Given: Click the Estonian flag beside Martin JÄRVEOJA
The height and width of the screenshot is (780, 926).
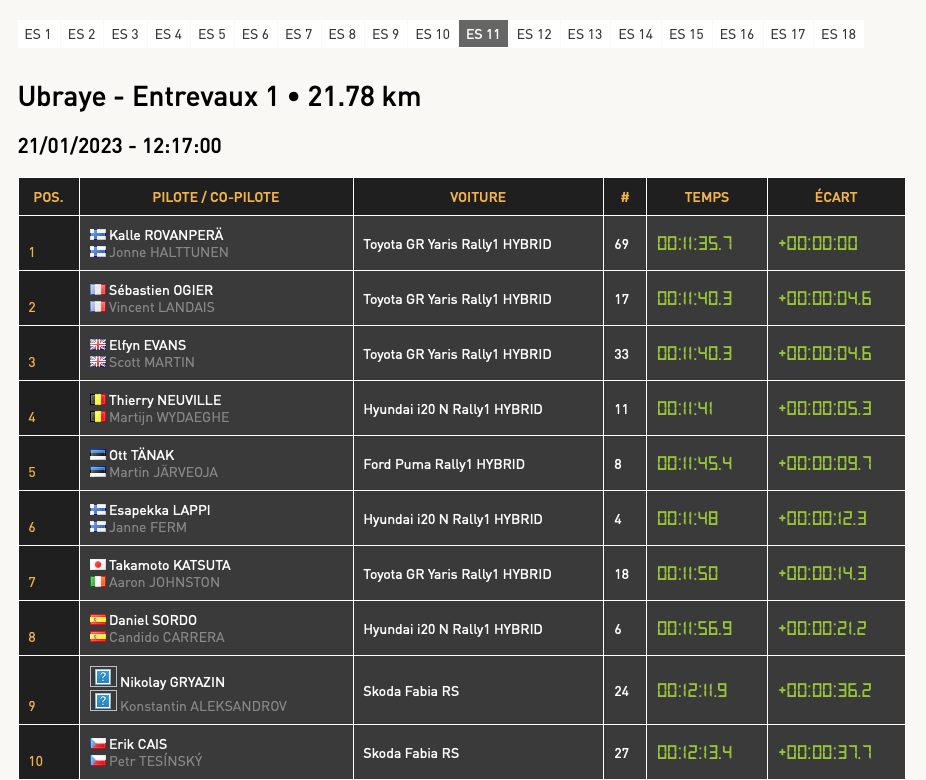Looking at the screenshot, I should pyautogui.click(x=98, y=471).
